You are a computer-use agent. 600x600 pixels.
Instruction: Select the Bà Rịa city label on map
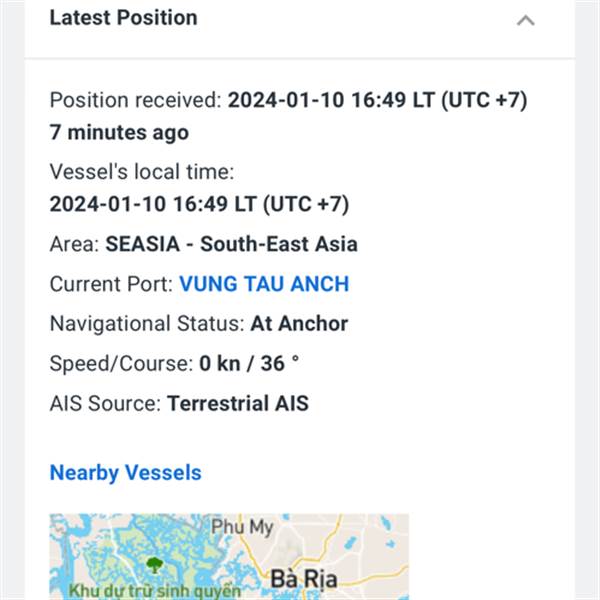[x=304, y=579]
